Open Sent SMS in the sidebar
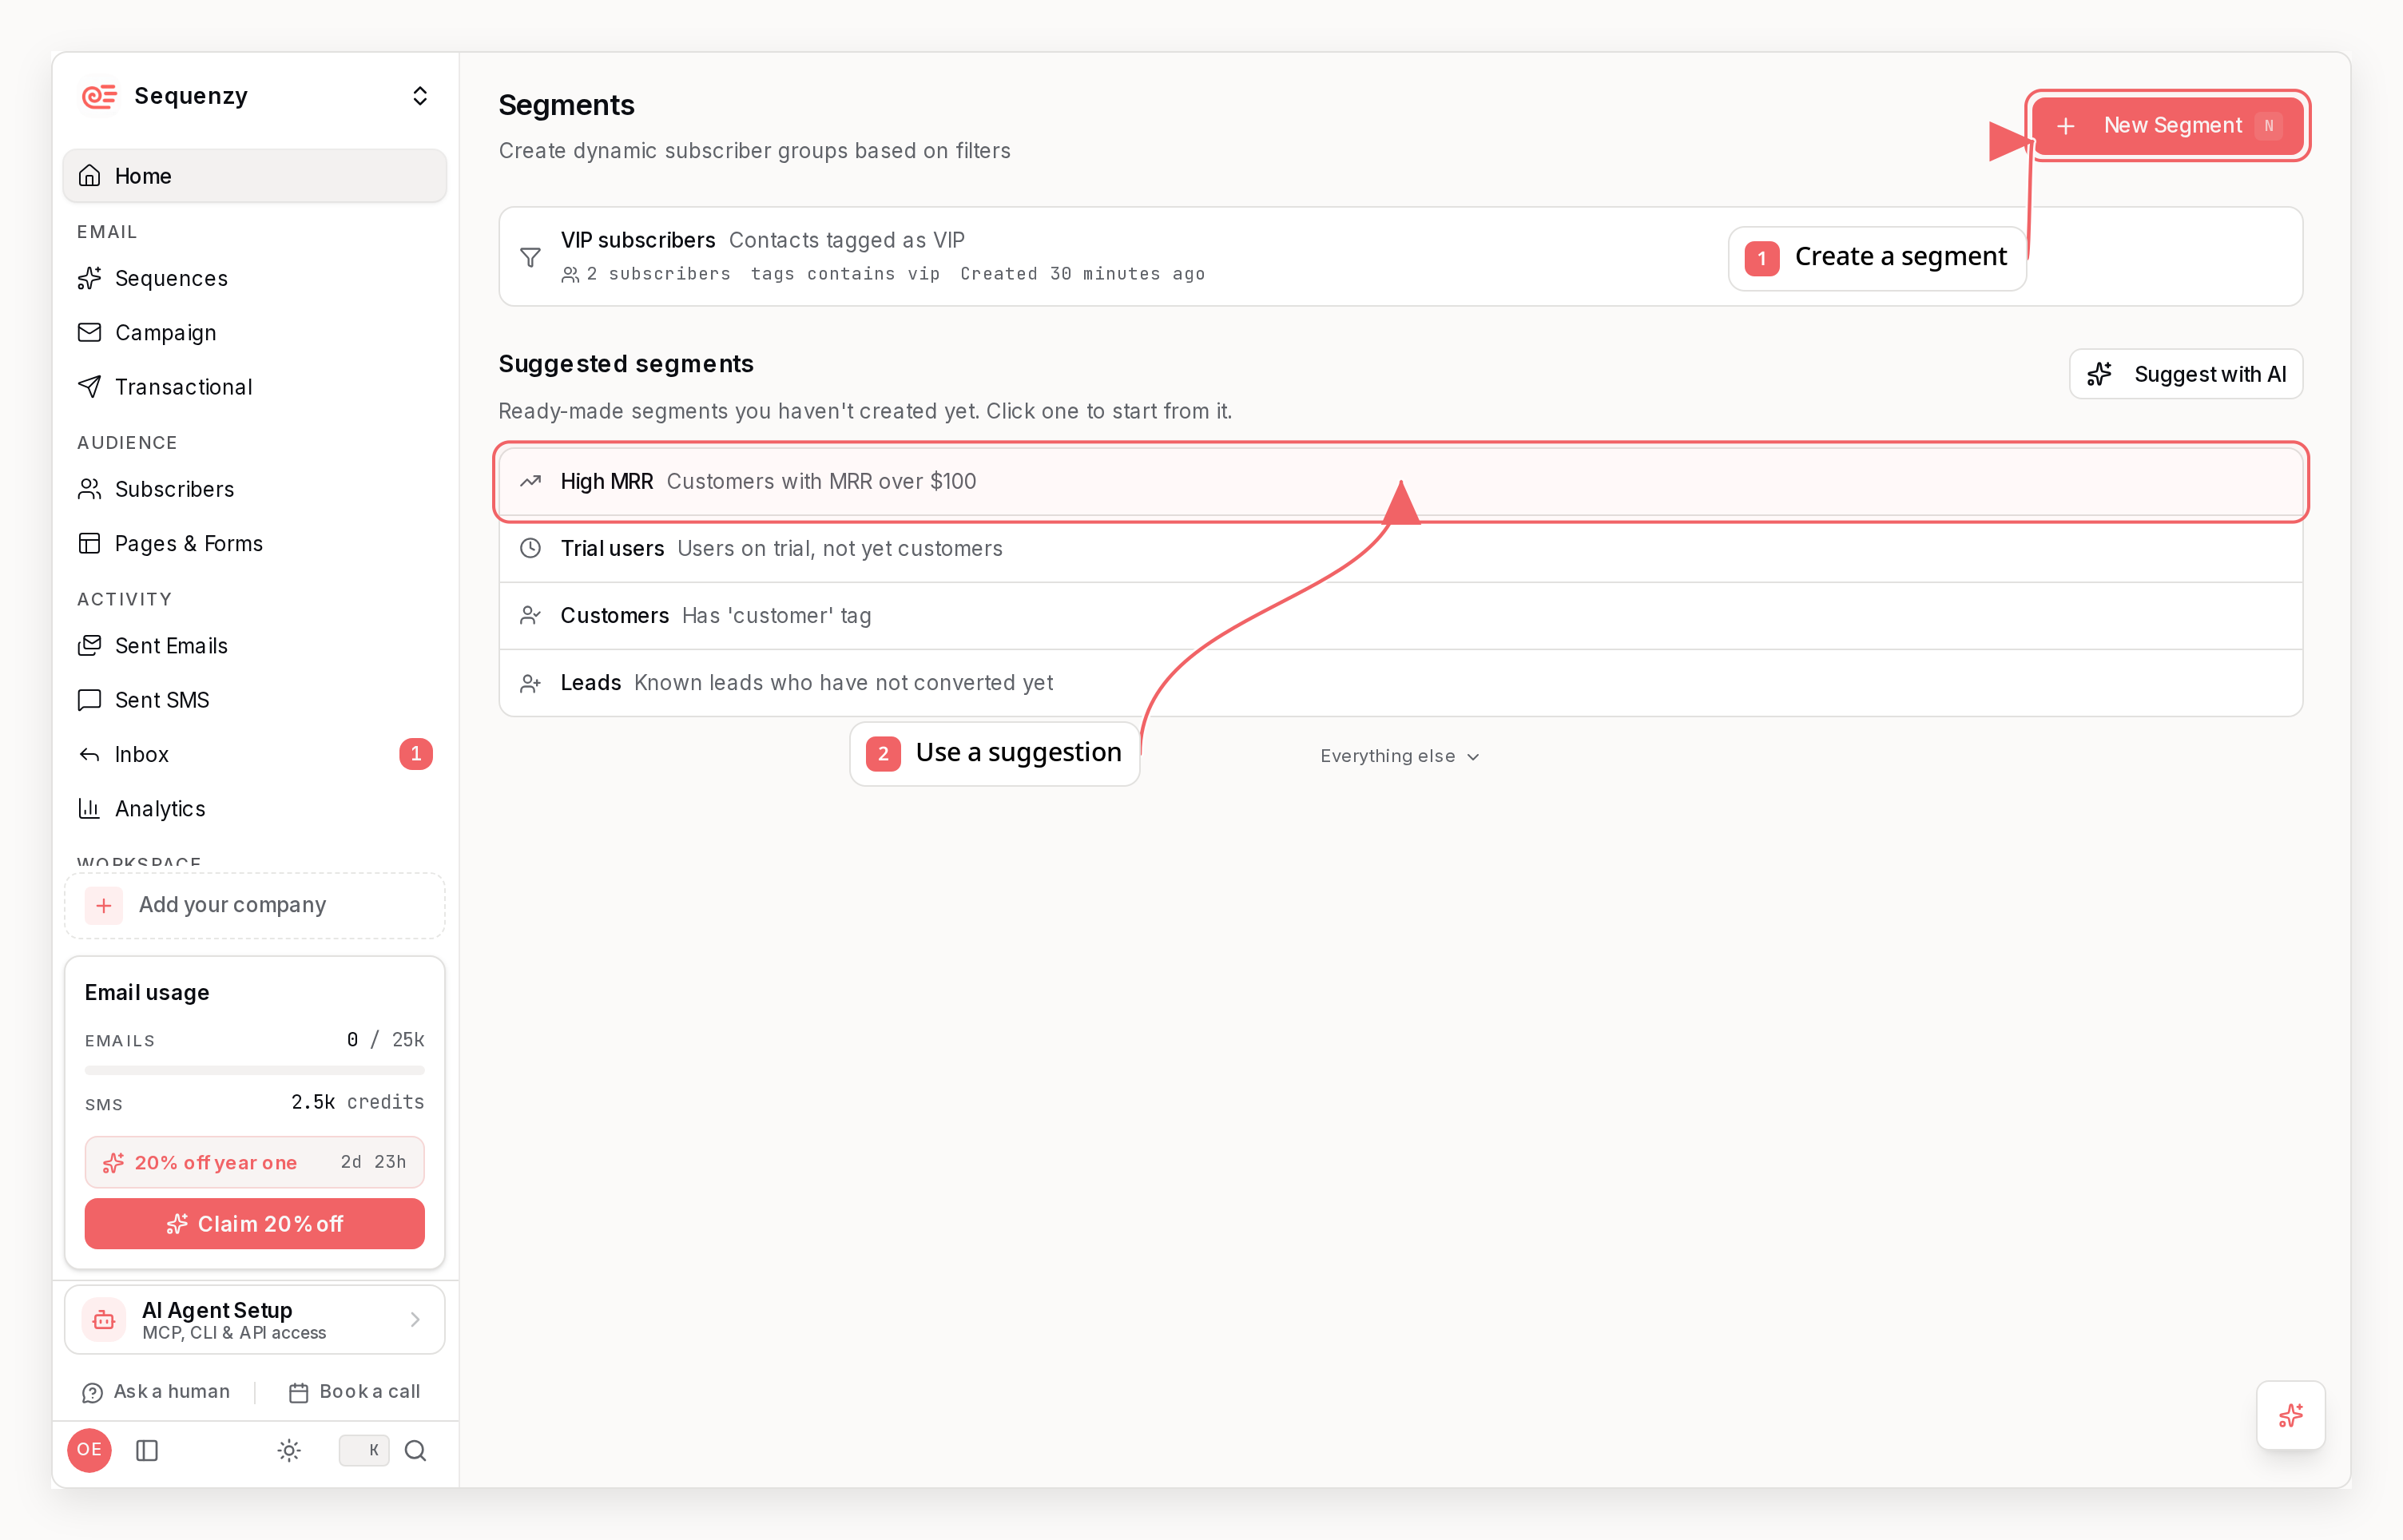The image size is (2403, 1540). (x=255, y=700)
